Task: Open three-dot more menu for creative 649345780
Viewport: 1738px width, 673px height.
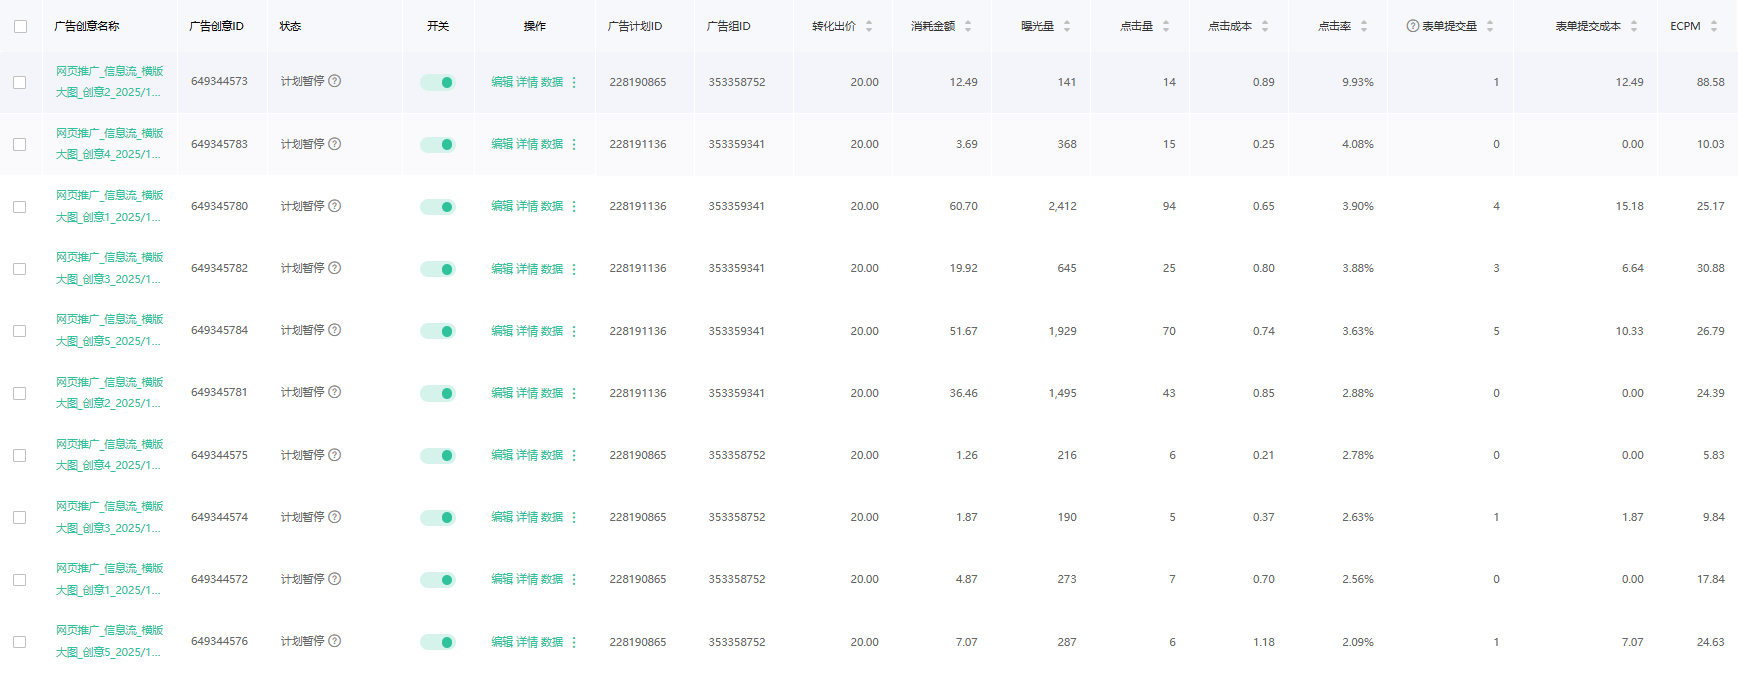Action: click(x=574, y=207)
